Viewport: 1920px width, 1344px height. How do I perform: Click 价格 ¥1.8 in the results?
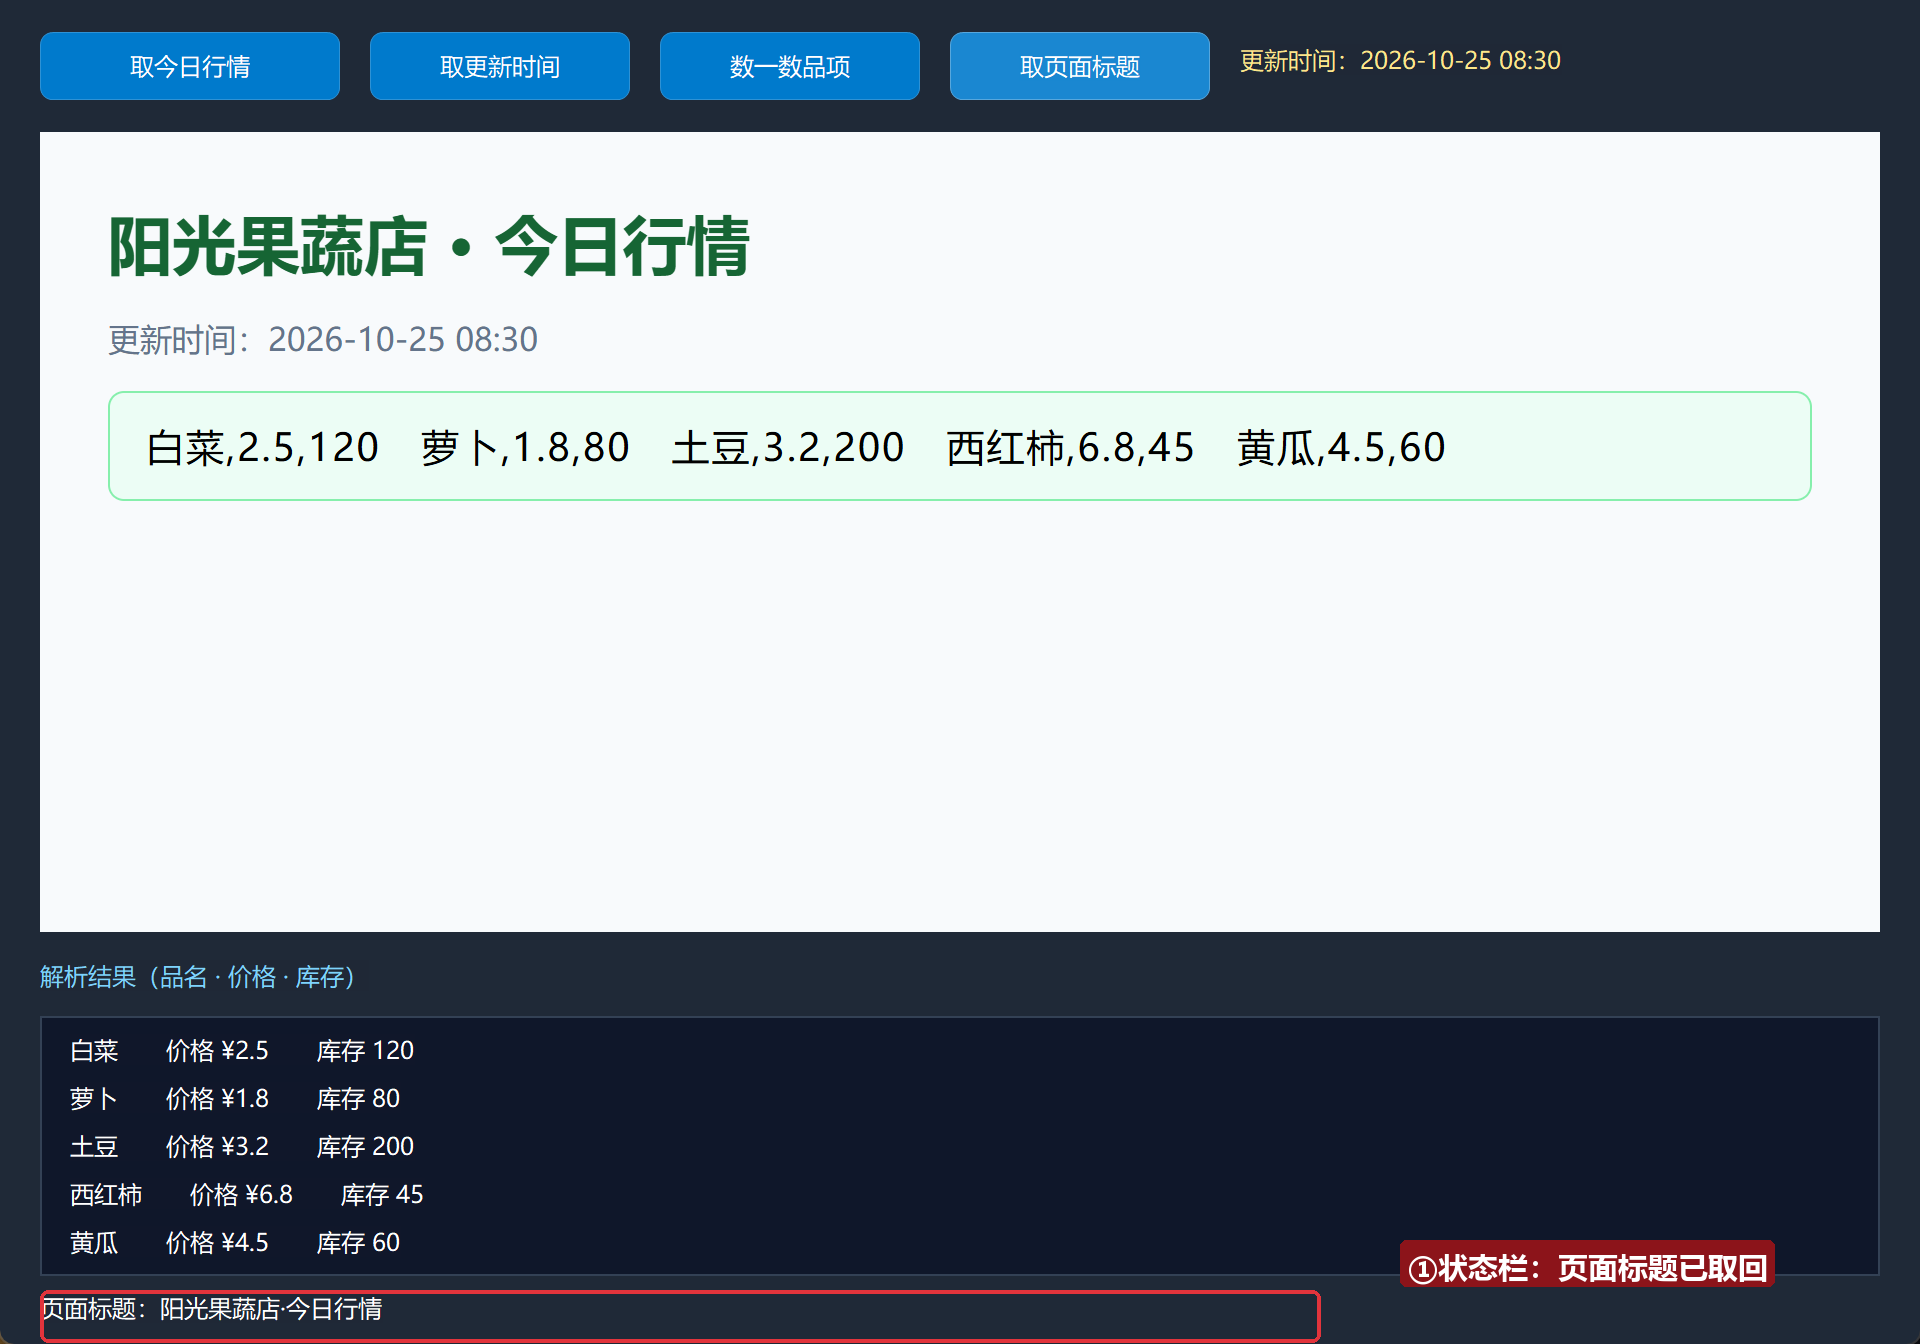click(x=217, y=1099)
